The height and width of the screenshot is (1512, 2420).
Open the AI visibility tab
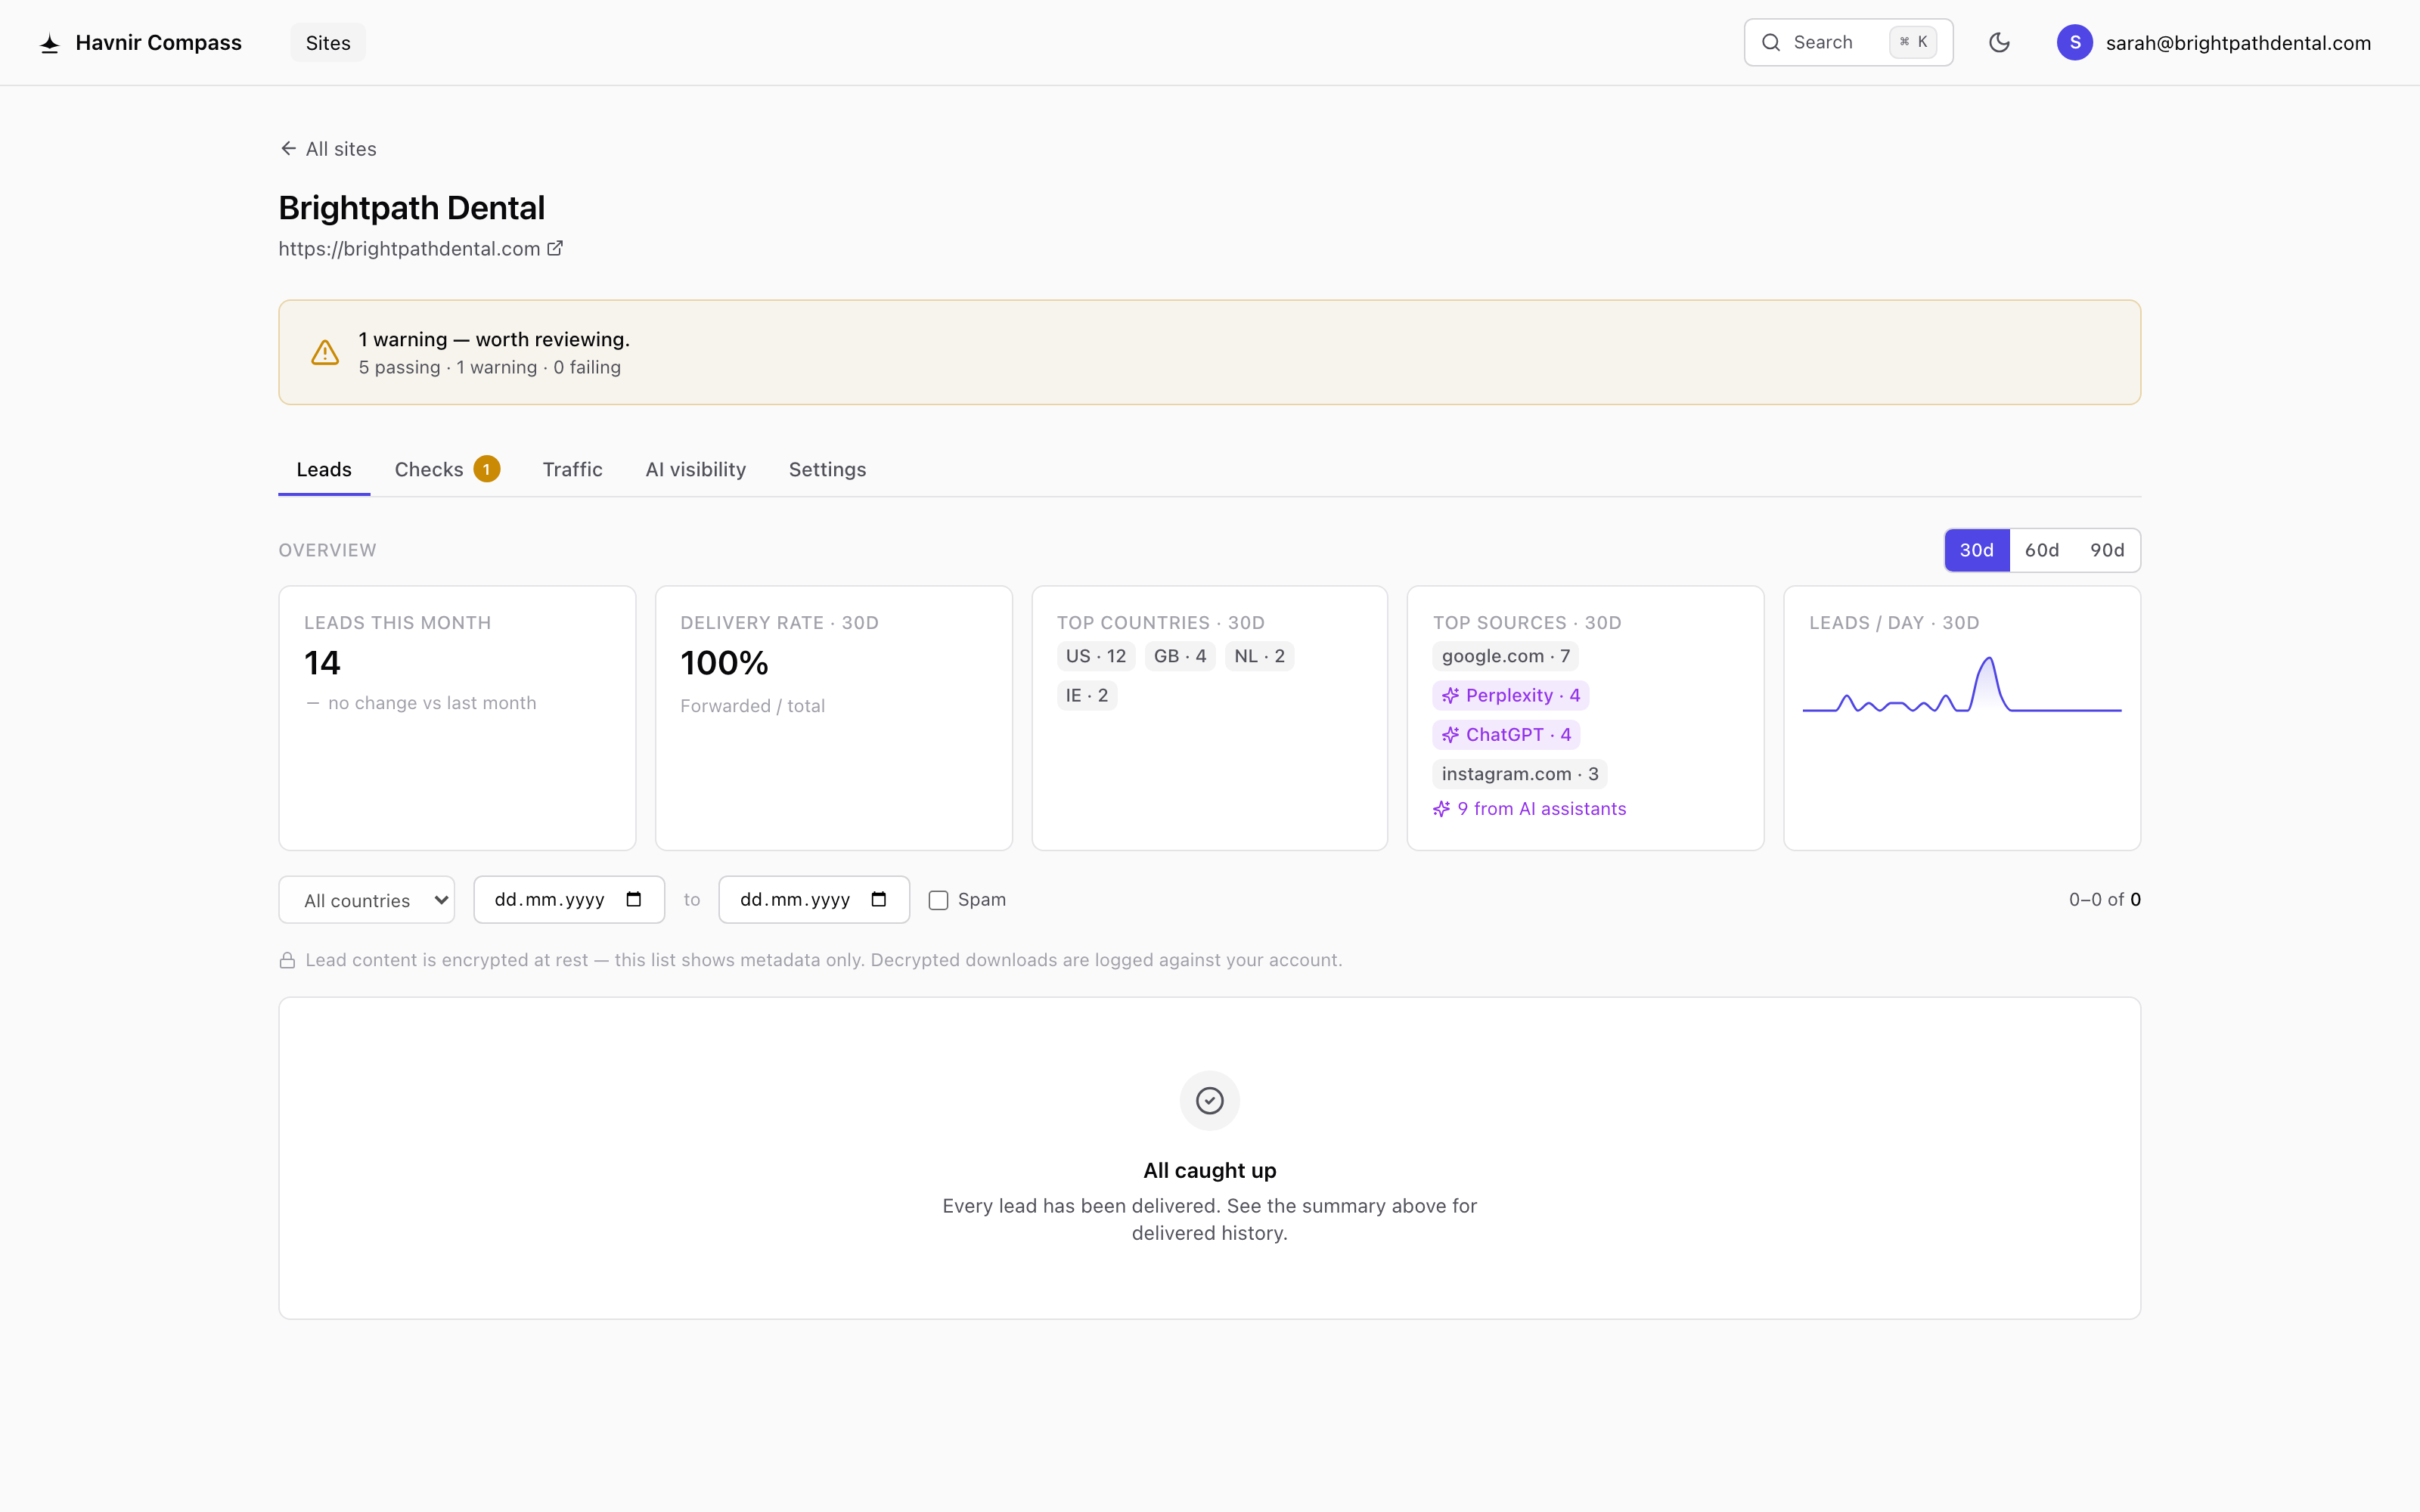tap(695, 469)
